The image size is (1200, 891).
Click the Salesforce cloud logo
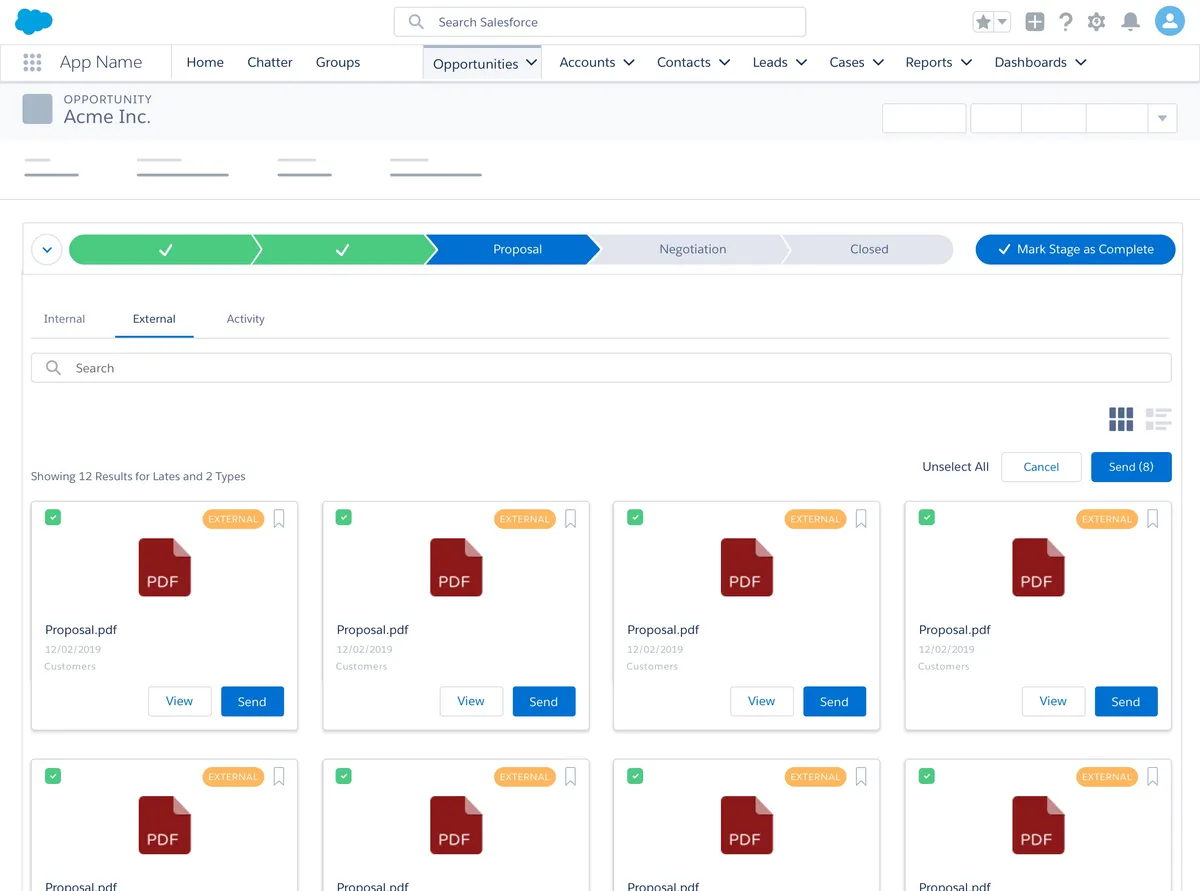(x=34, y=21)
